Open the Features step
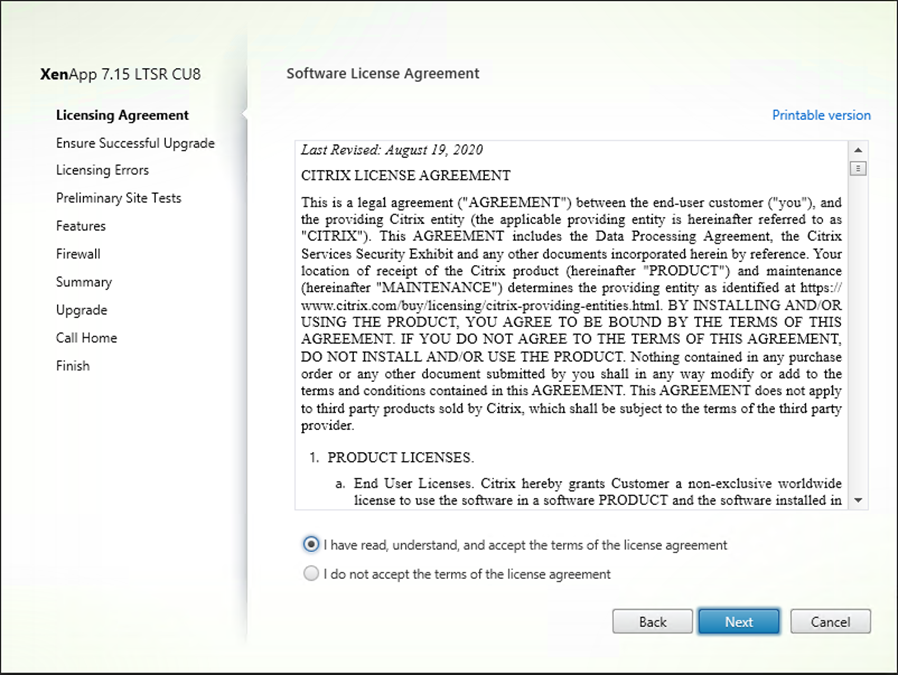 coord(81,226)
